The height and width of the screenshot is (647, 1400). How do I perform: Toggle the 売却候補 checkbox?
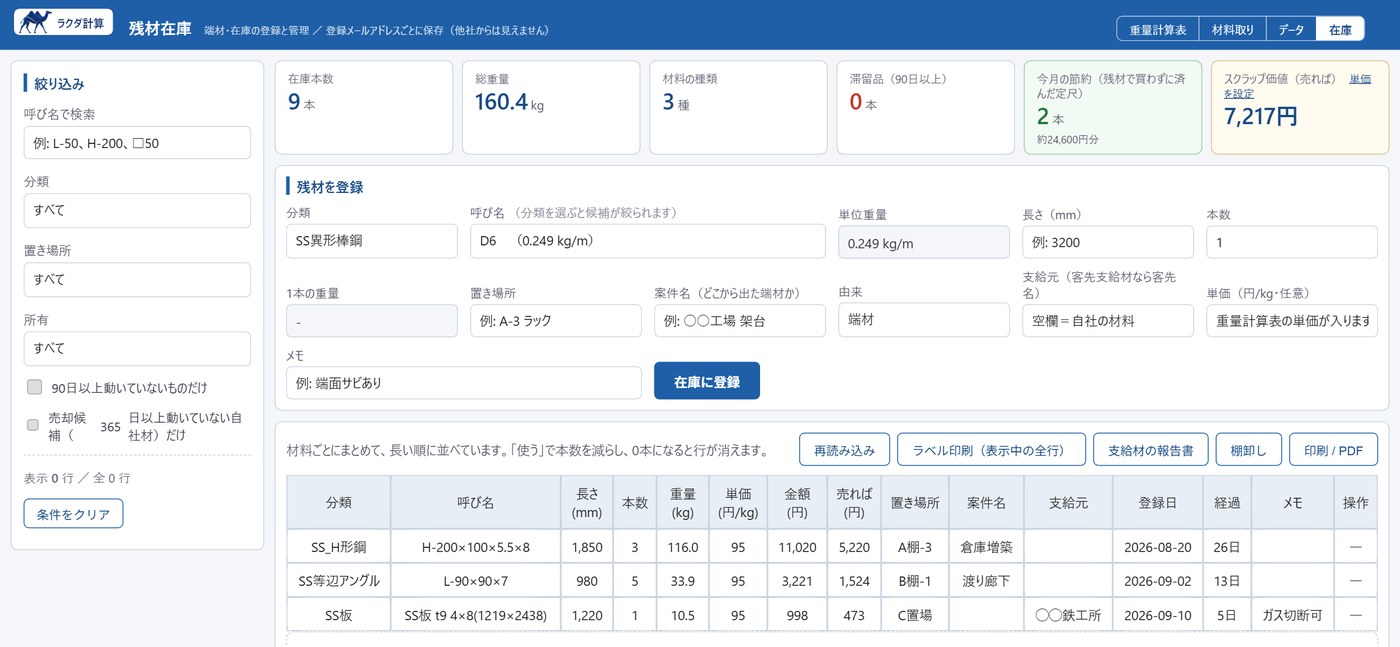(x=33, y=426)
